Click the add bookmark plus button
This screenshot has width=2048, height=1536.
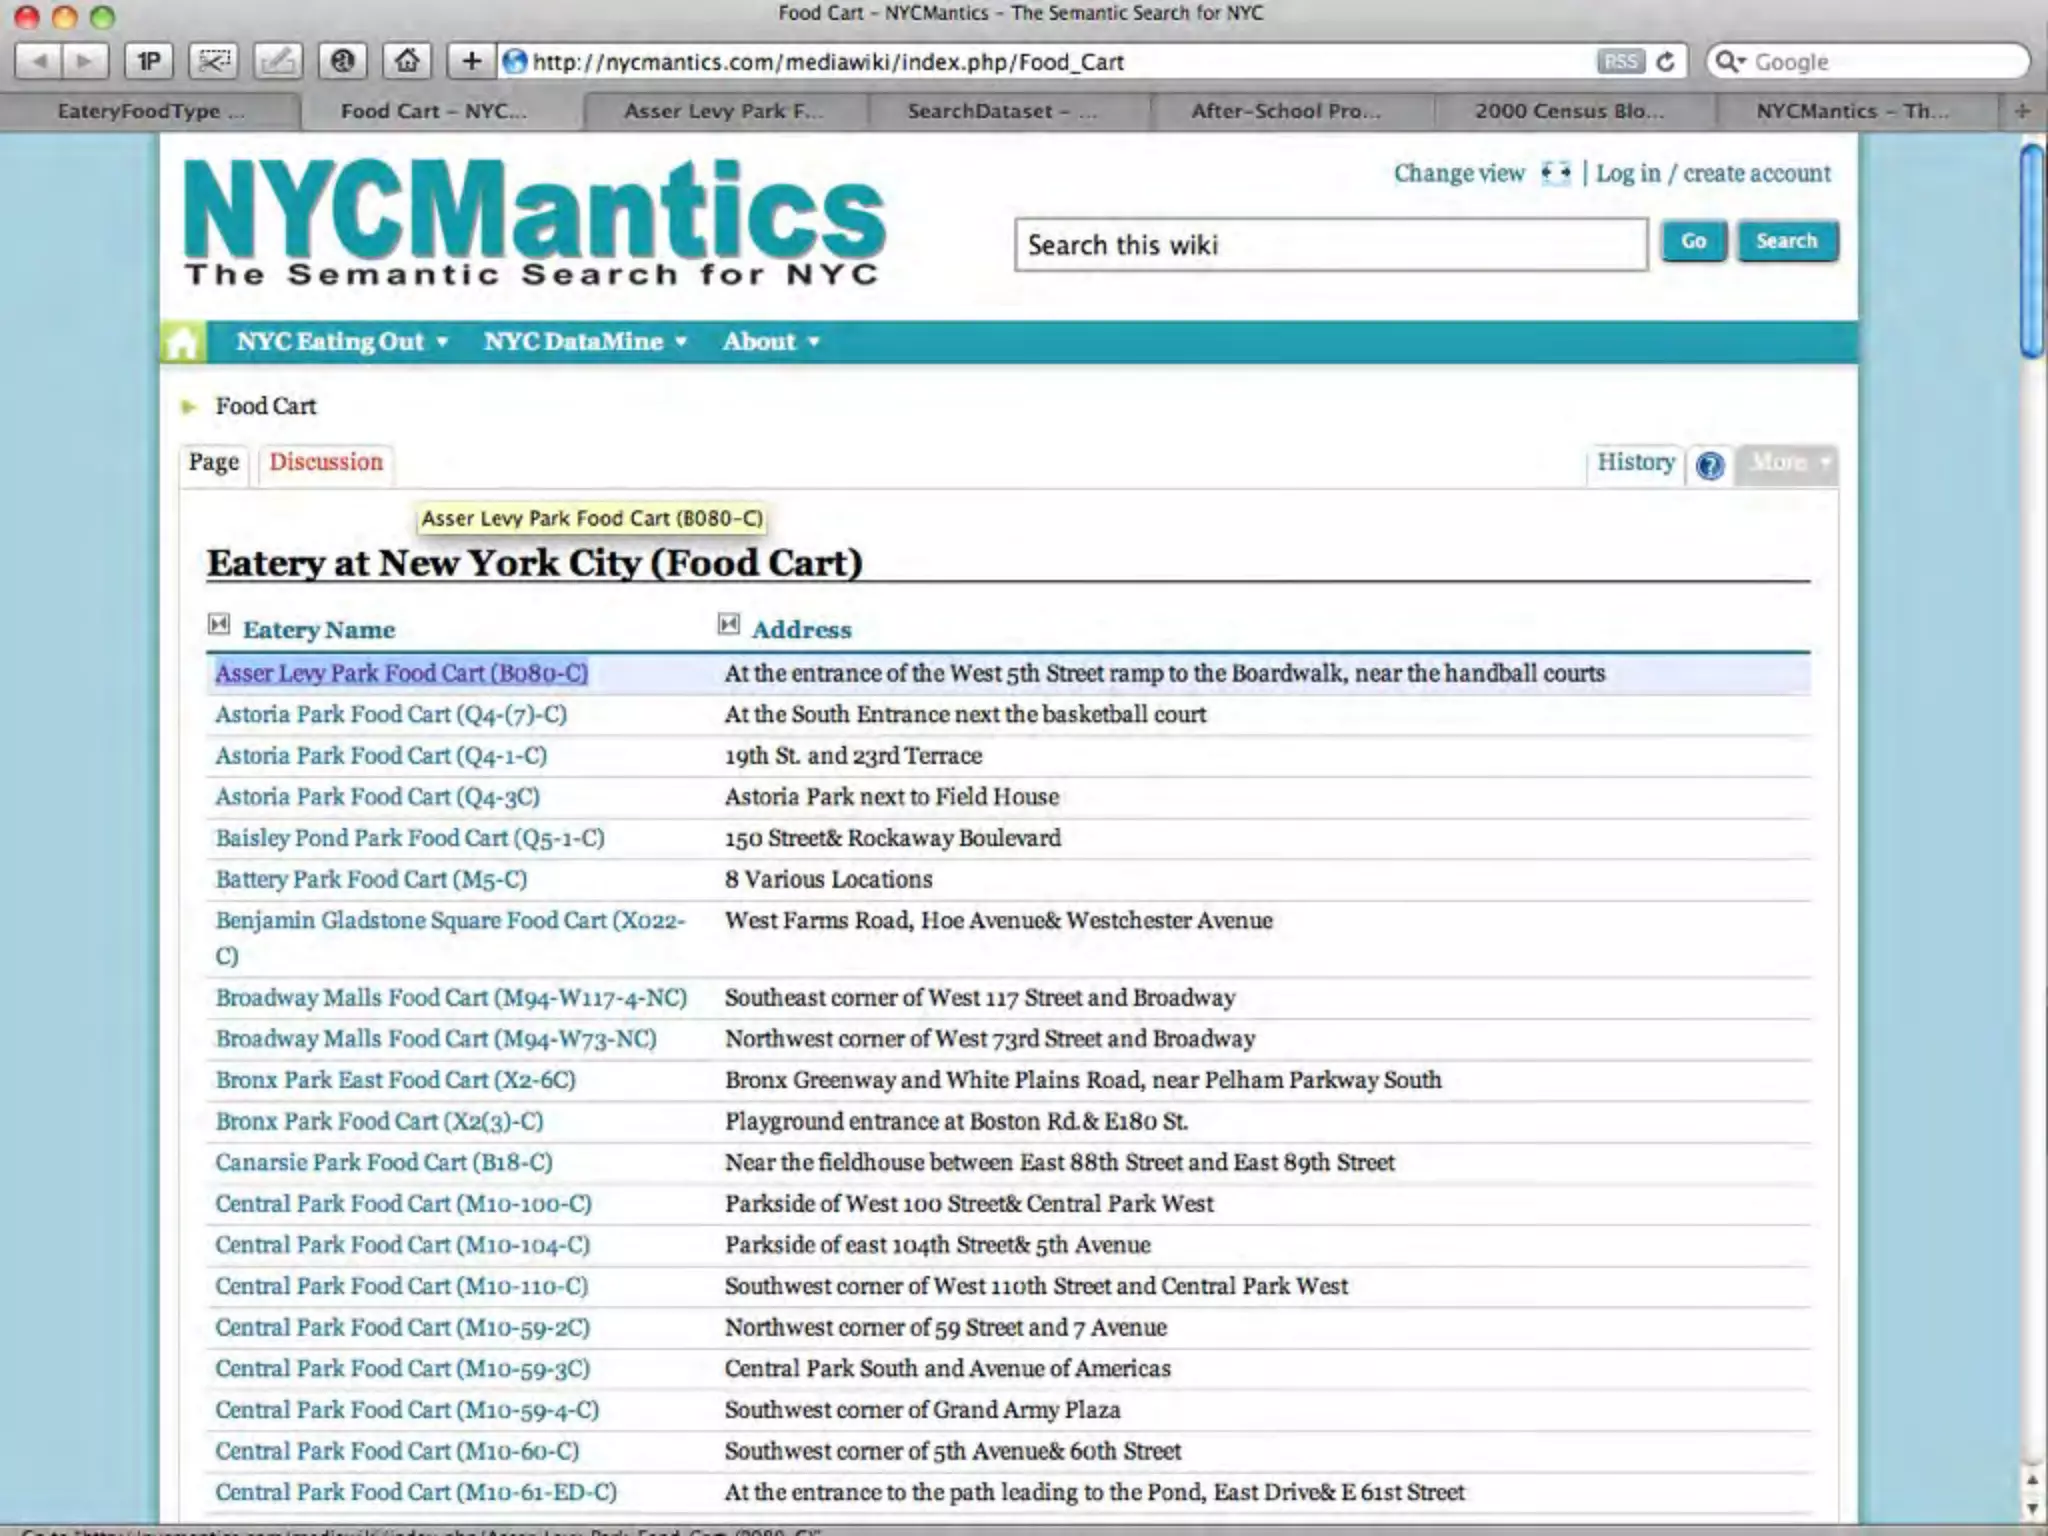click(x=471, y=62)
